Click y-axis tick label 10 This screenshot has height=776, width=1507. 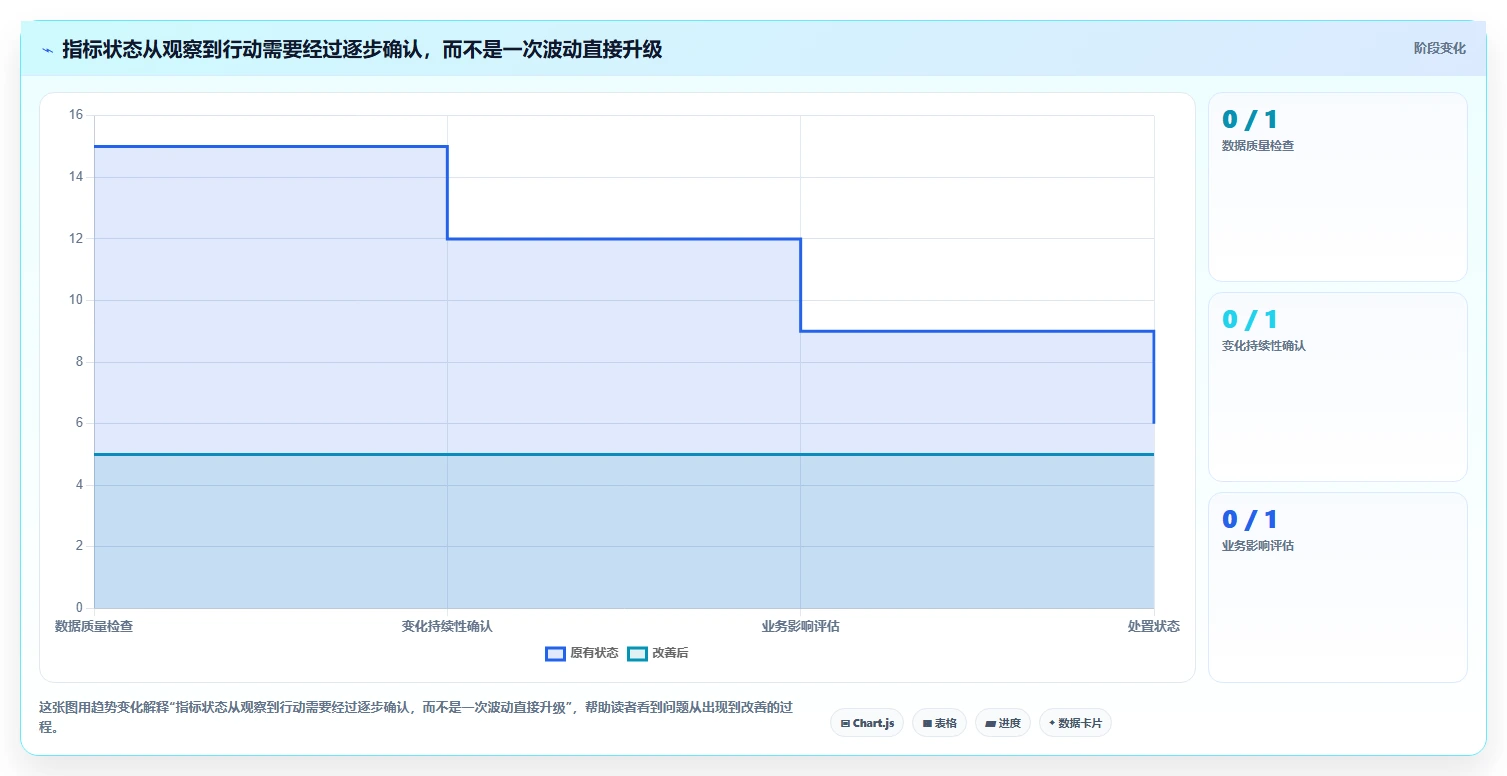(76, 300)
